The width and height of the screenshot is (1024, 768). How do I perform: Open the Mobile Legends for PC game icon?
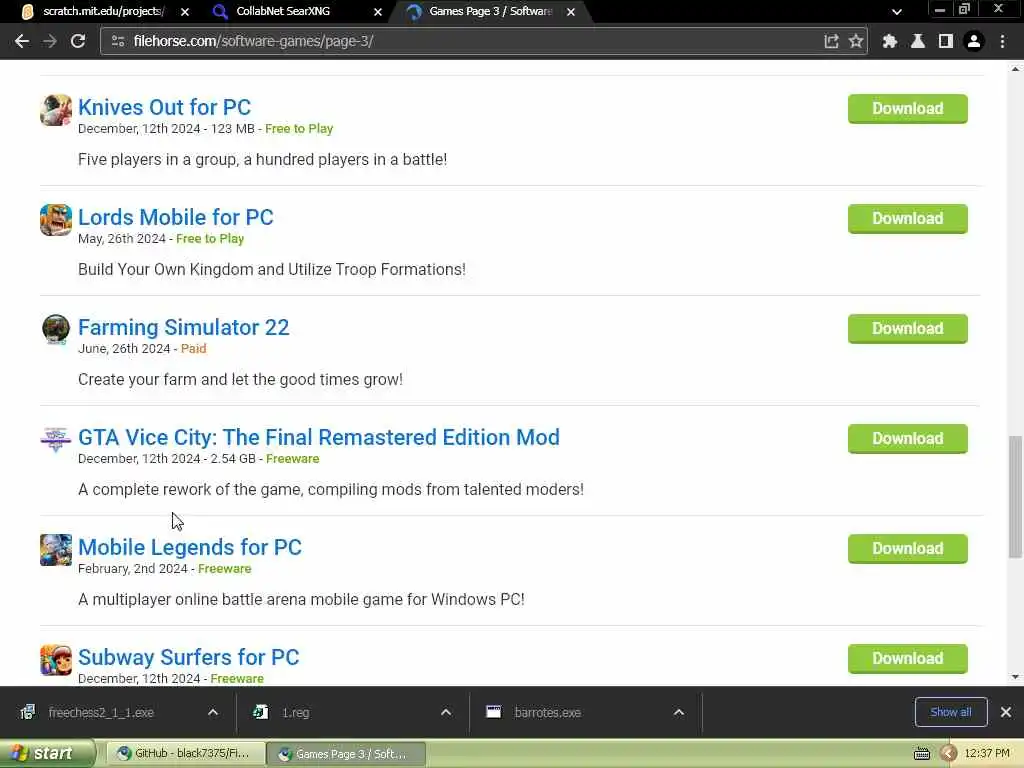click(56, 549)
